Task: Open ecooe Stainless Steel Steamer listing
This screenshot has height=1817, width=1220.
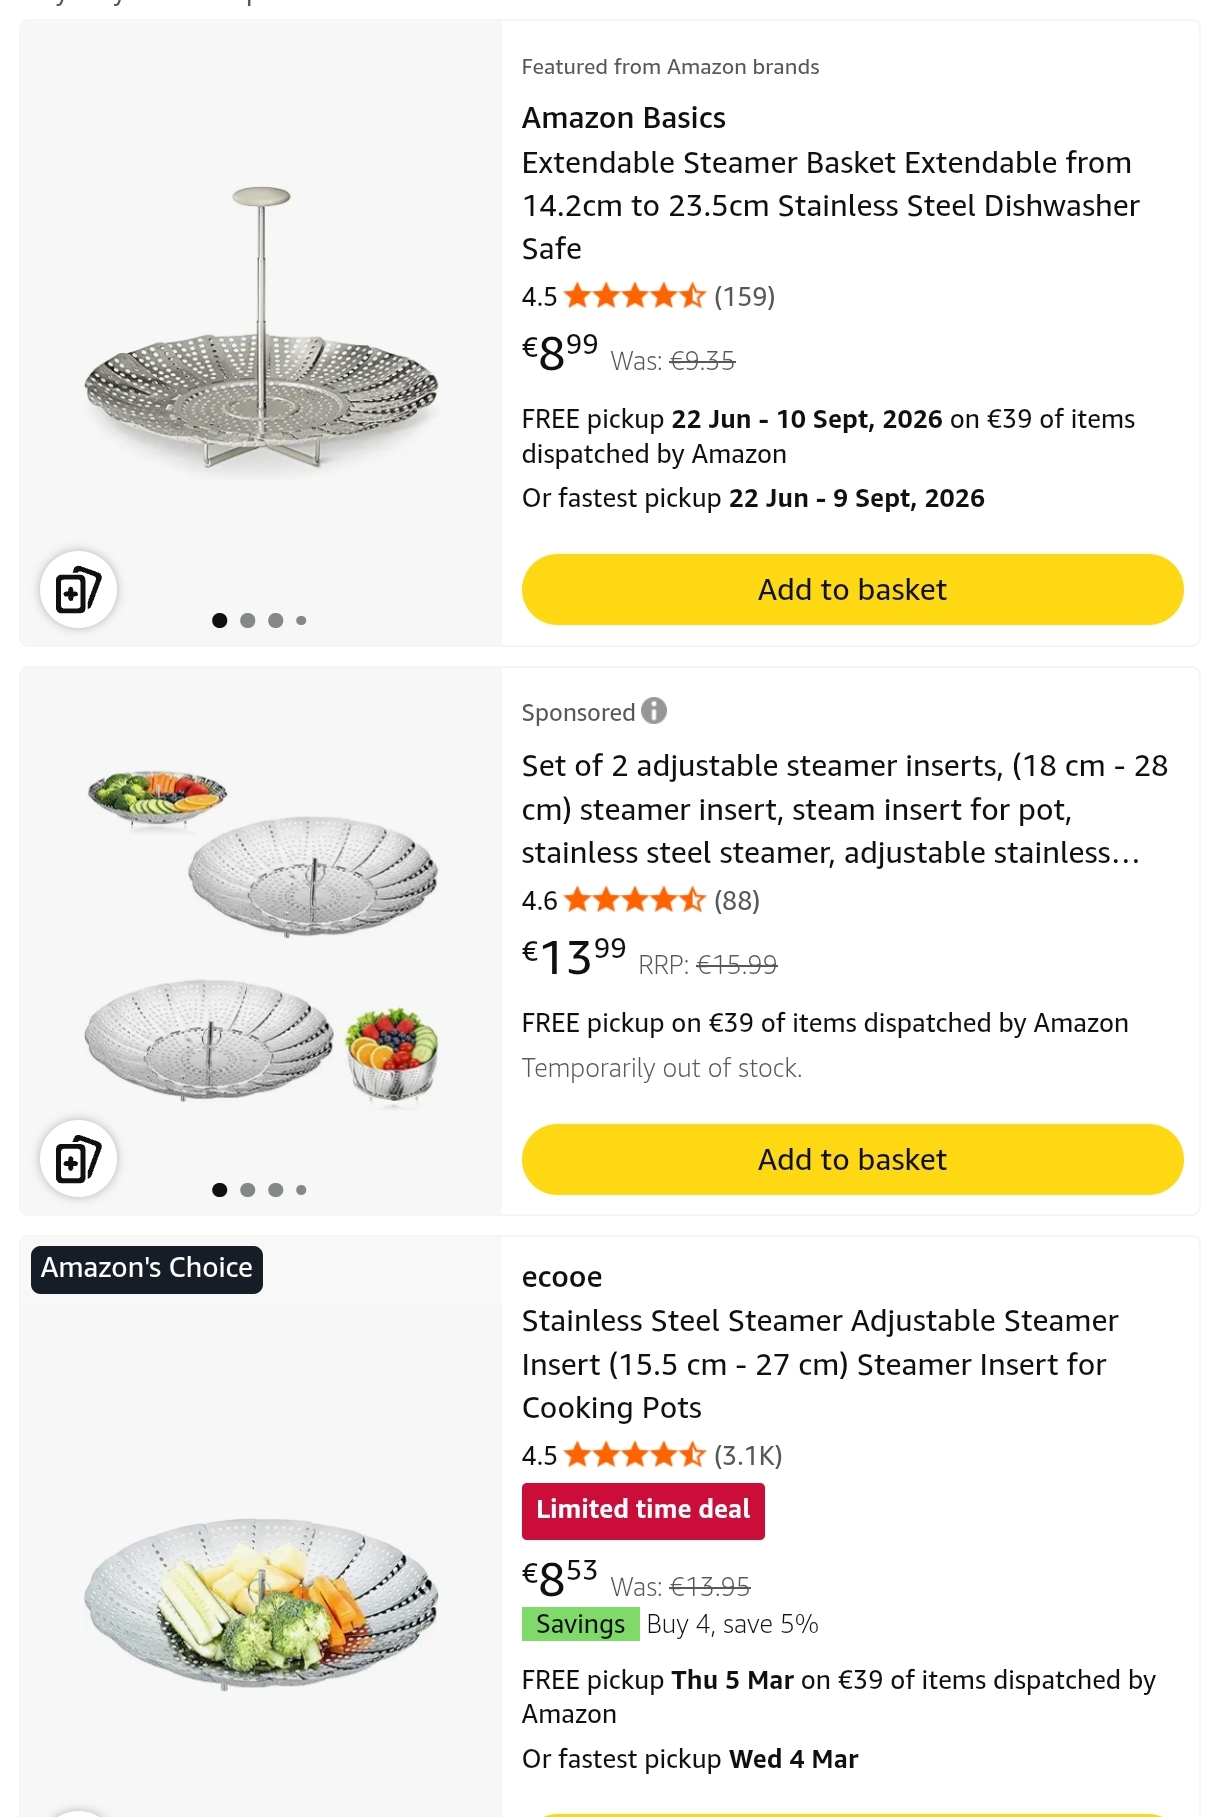Action: pyautogui.click(x=820, y=1364)
